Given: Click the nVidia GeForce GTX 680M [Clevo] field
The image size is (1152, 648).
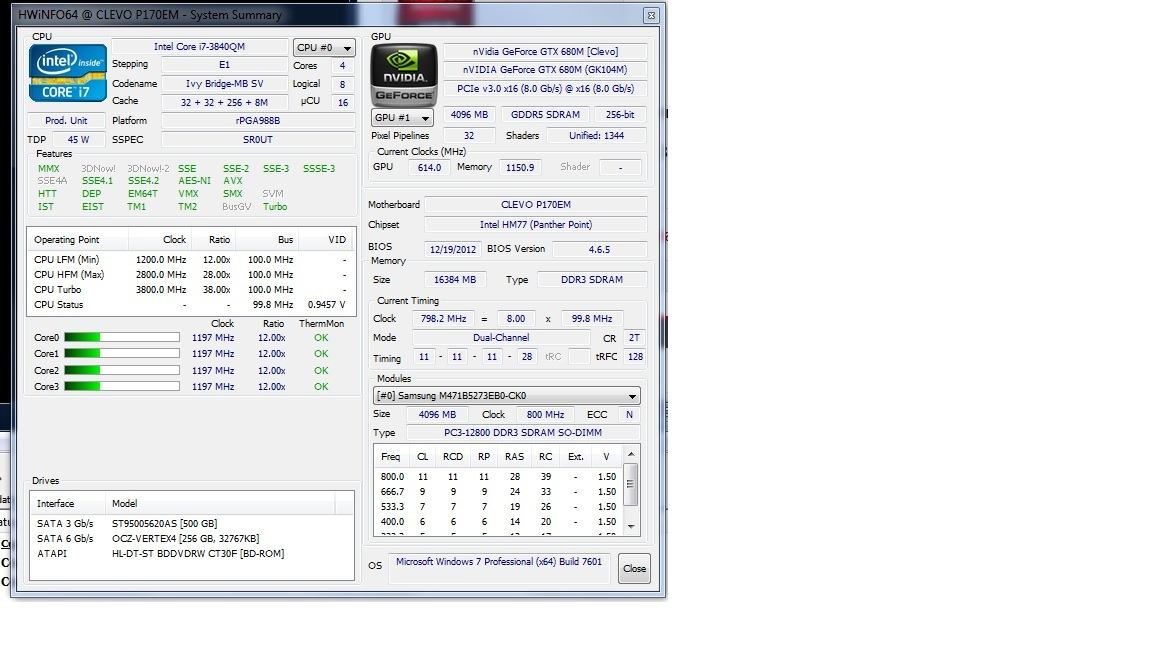Looking at the screenshot, I should tap(545, 51).
